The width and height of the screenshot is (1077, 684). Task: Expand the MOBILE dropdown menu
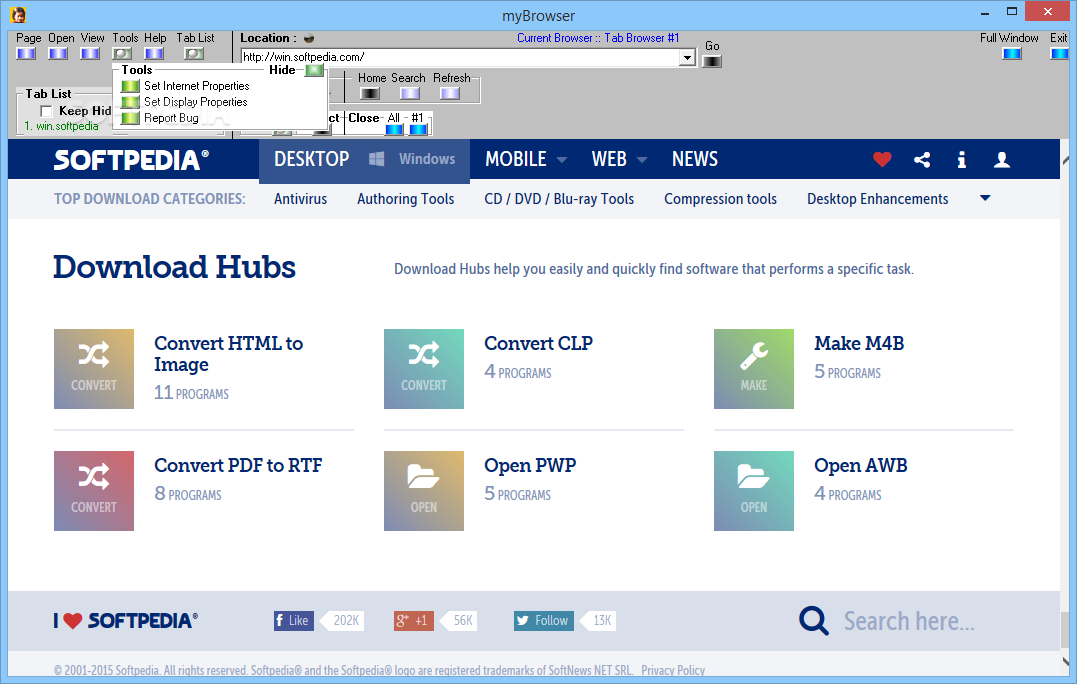pos(561,160)
